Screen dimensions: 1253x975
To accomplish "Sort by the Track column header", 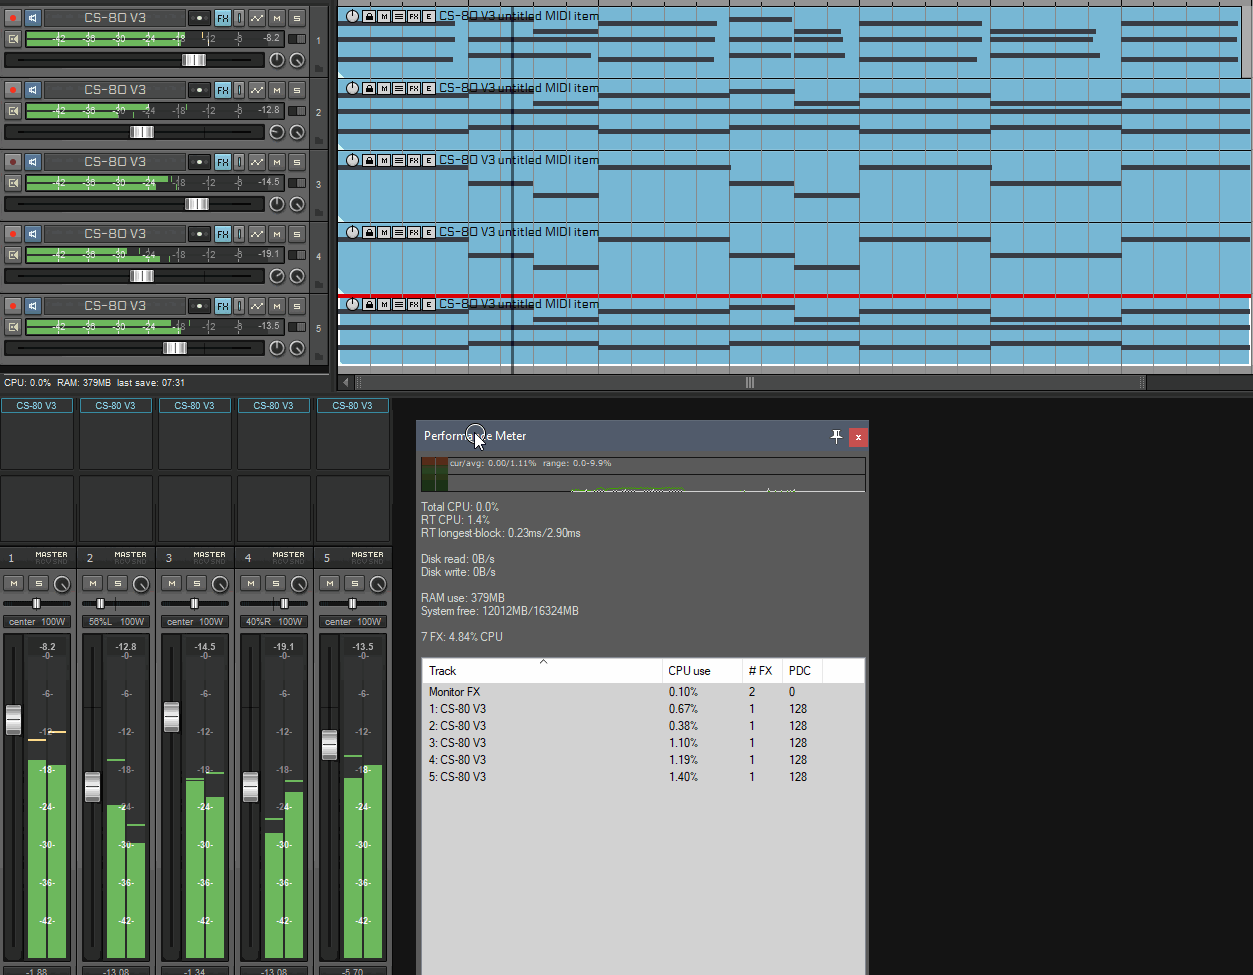I will coord(543,670).
